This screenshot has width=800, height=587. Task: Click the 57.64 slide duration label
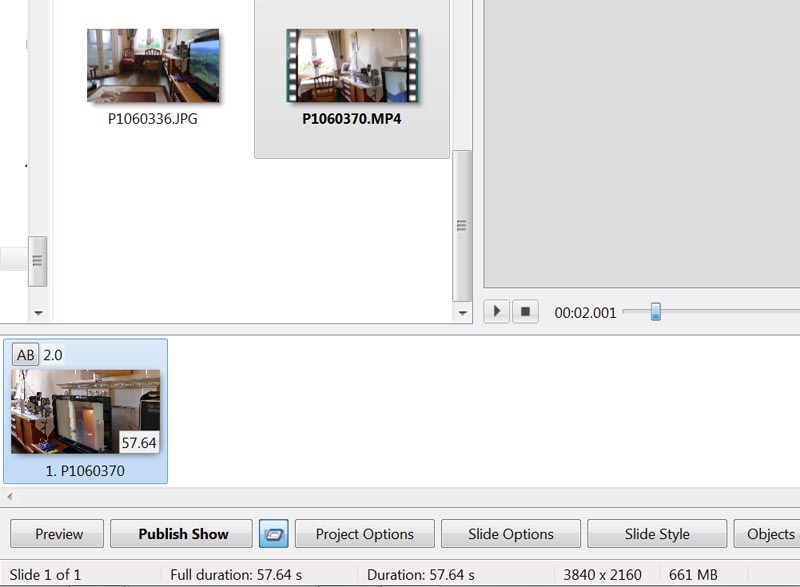(139, 442)
